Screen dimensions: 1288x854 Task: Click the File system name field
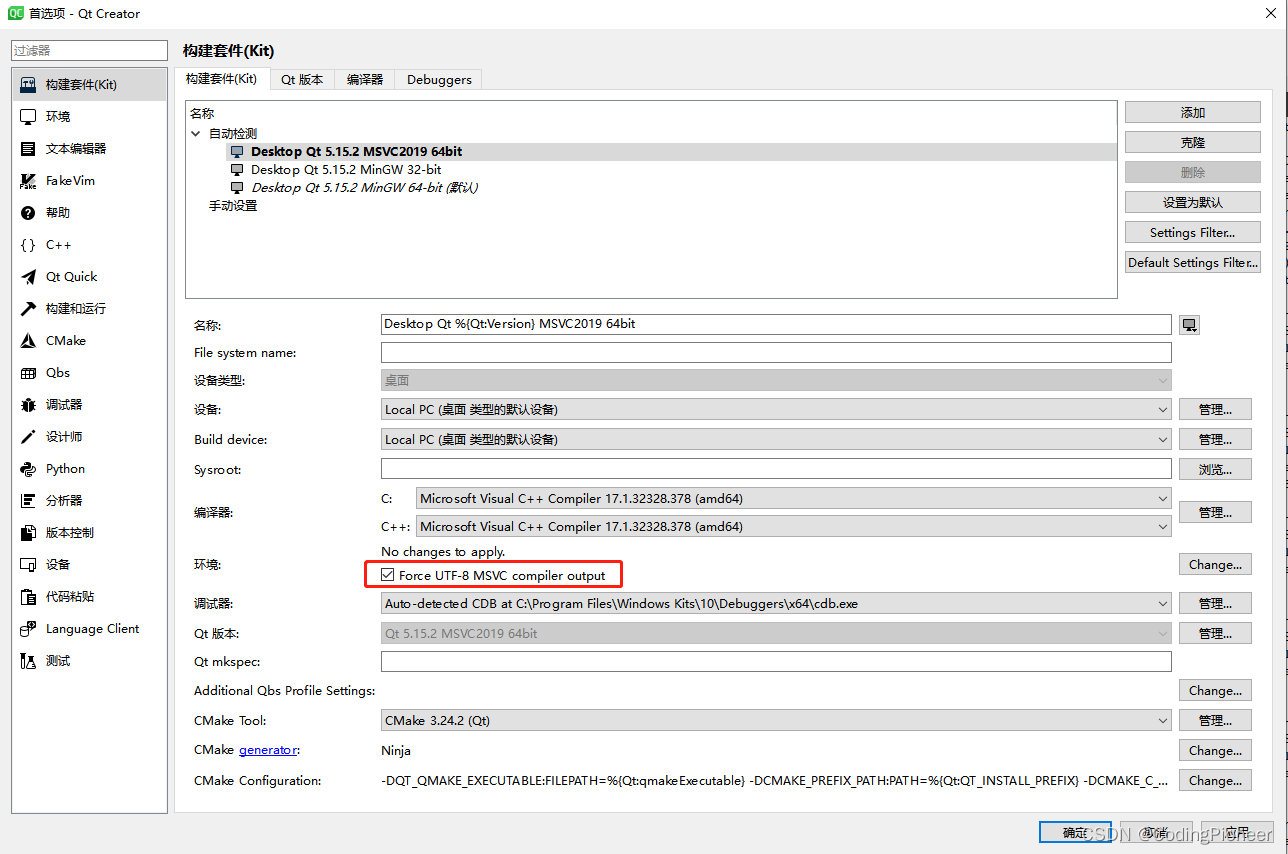point(776,352)
